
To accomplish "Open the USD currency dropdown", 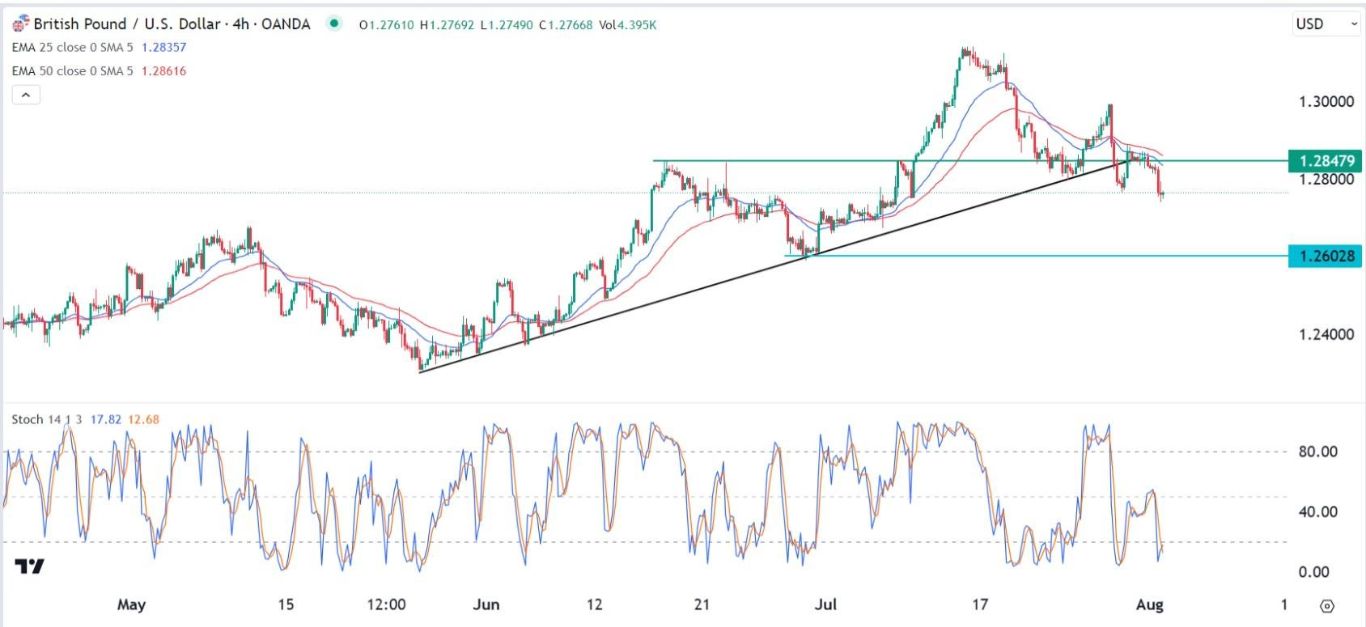I will (1327, 24).
